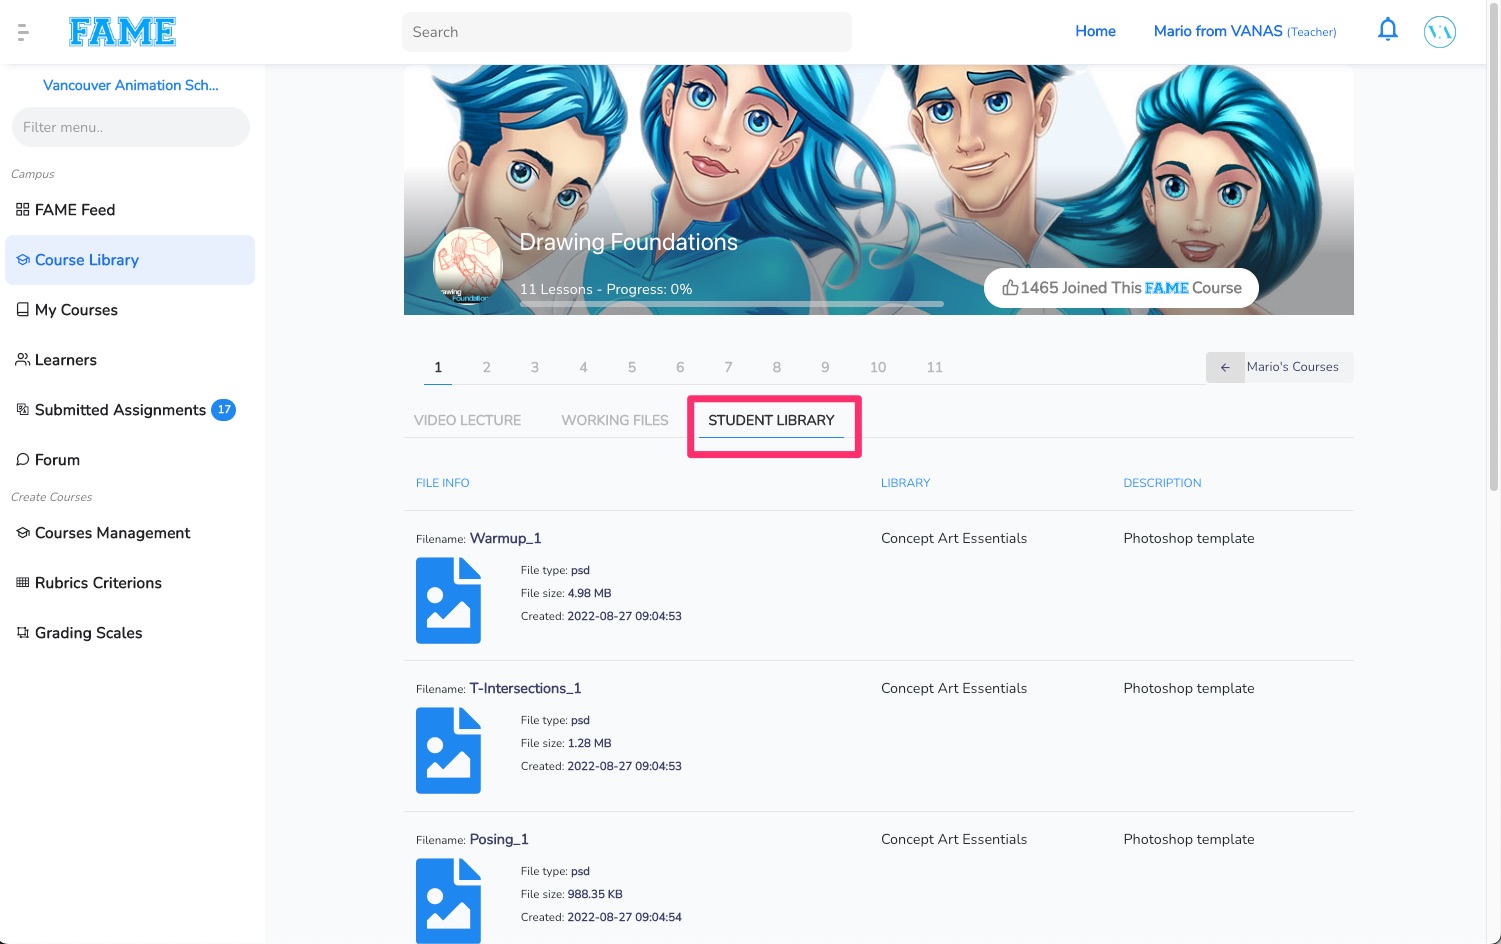Click the Forum speech bubble icon
This screenshot has height=944, width=1501.
tap(23, 459)
